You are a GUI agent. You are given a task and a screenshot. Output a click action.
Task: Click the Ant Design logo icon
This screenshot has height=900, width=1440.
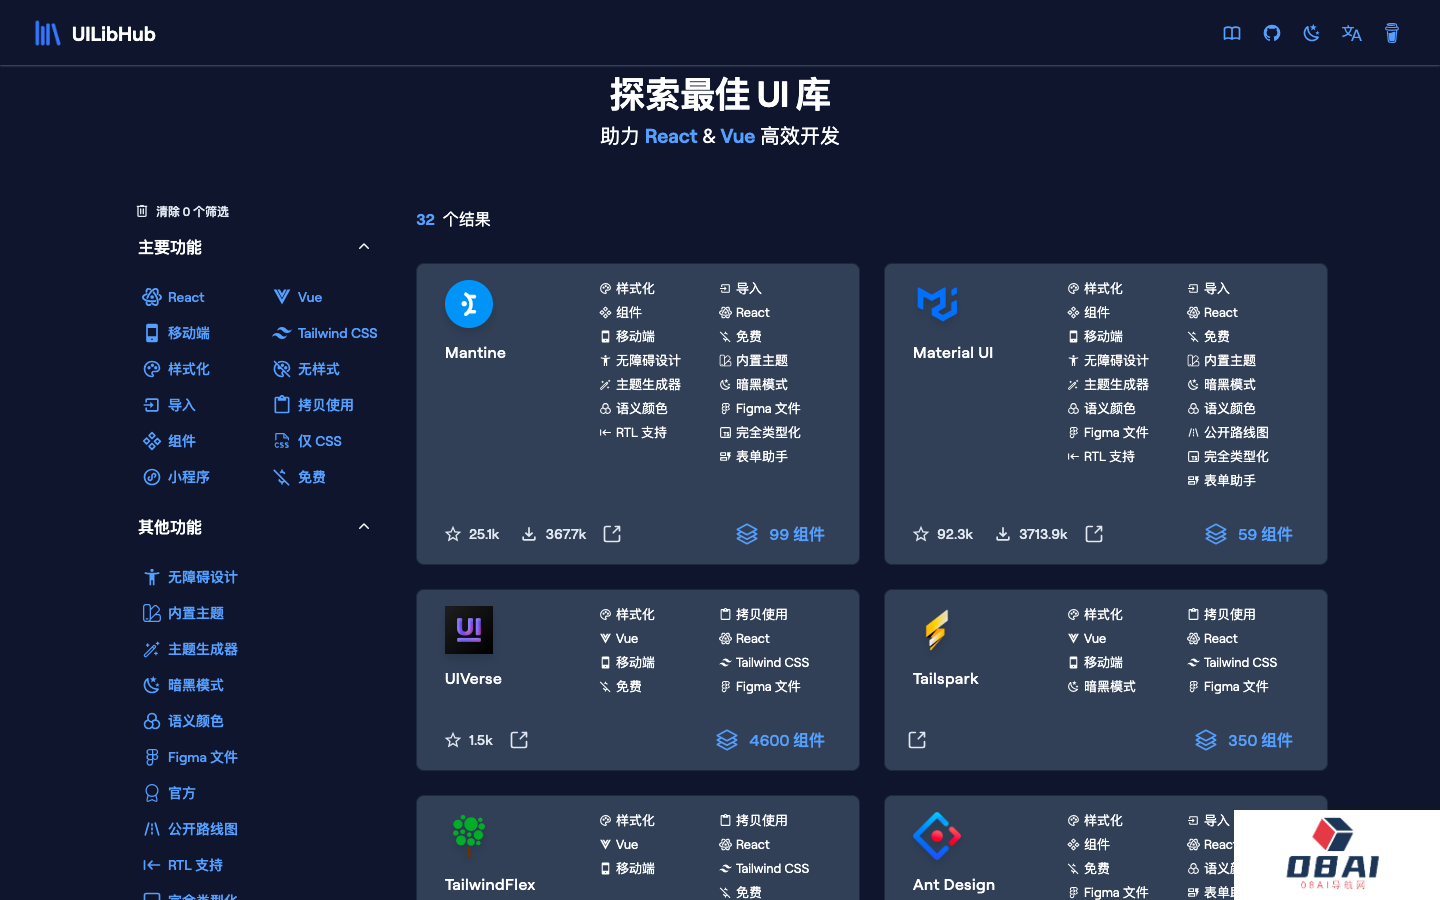click(x=937, y=836)
